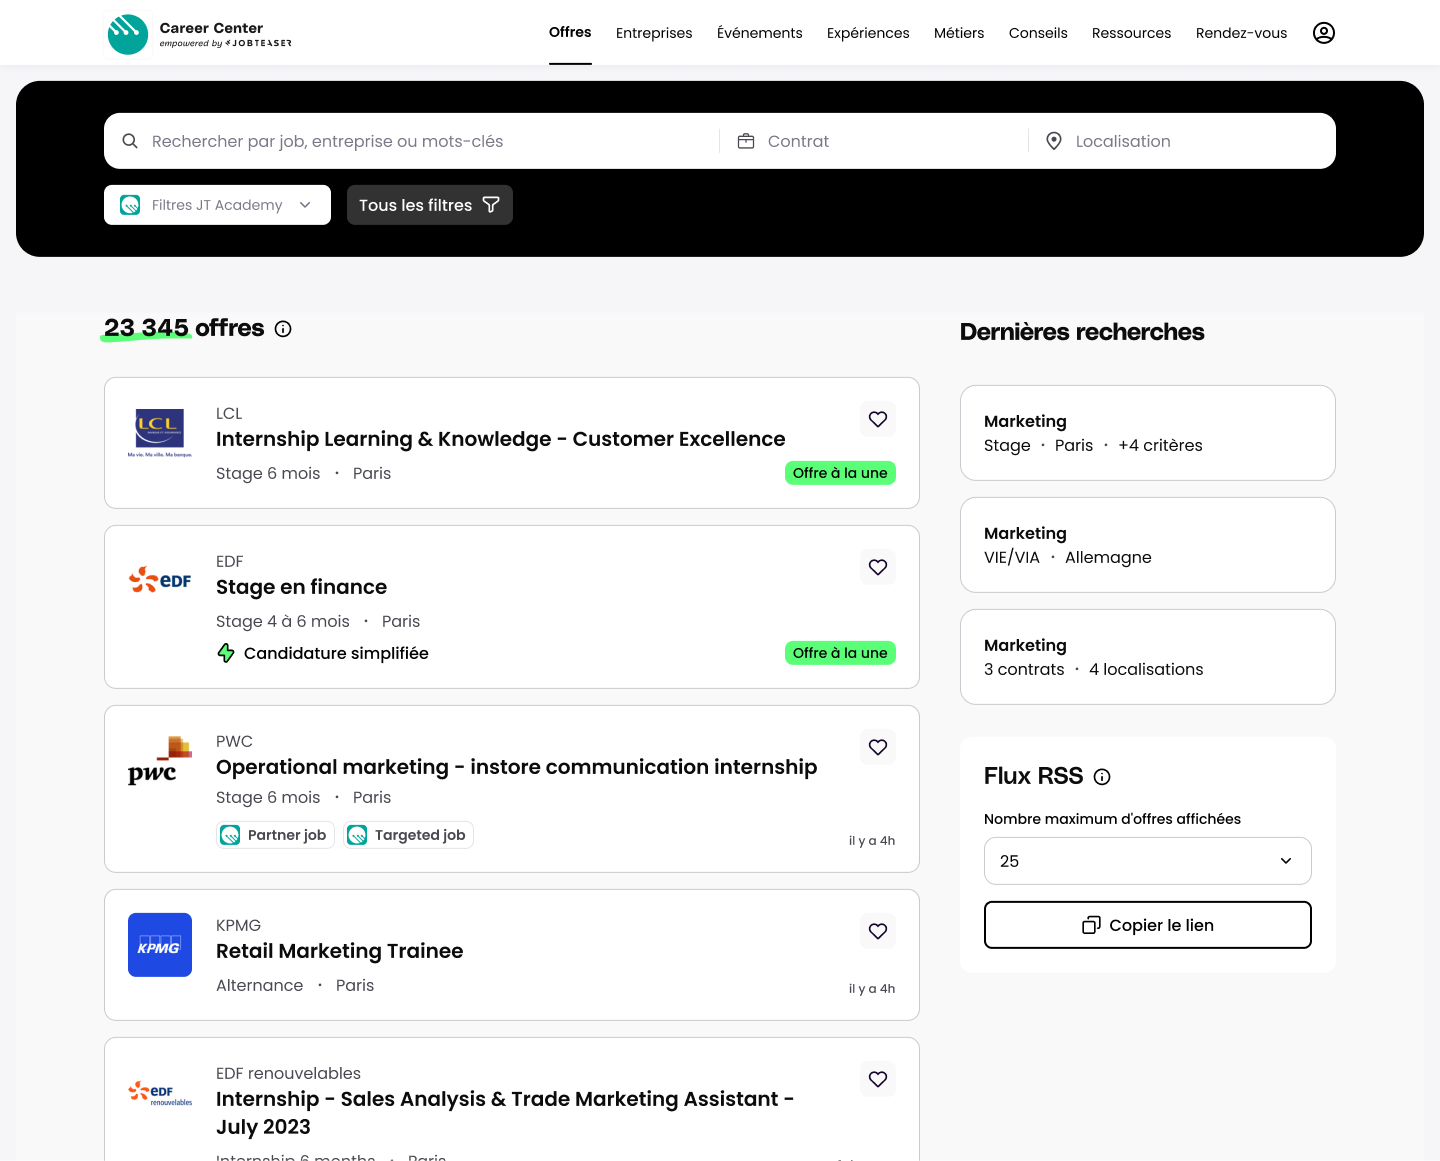Click the LCL Offre à la une badge
Viewport: 1440px width, 1161px height.
pos(840,473)
